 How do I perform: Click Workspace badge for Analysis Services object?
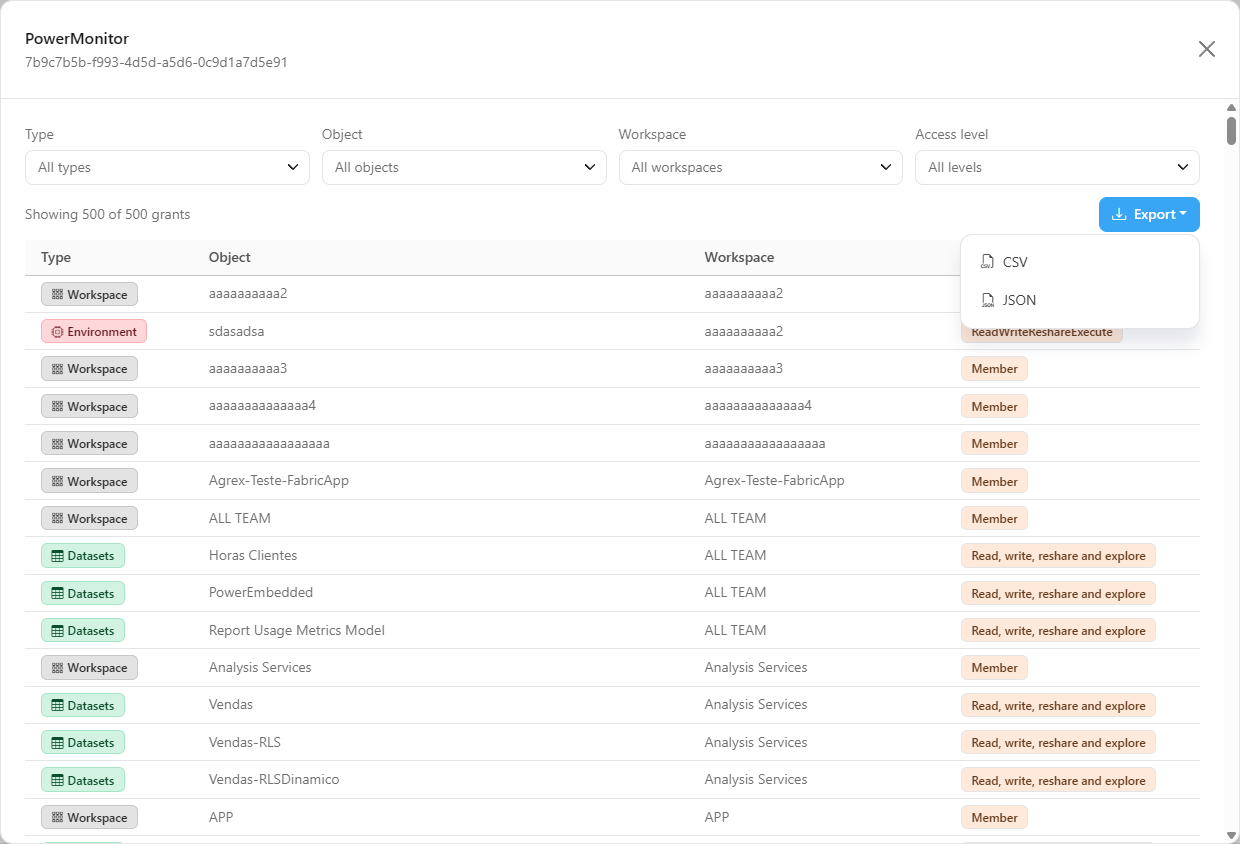89,667
